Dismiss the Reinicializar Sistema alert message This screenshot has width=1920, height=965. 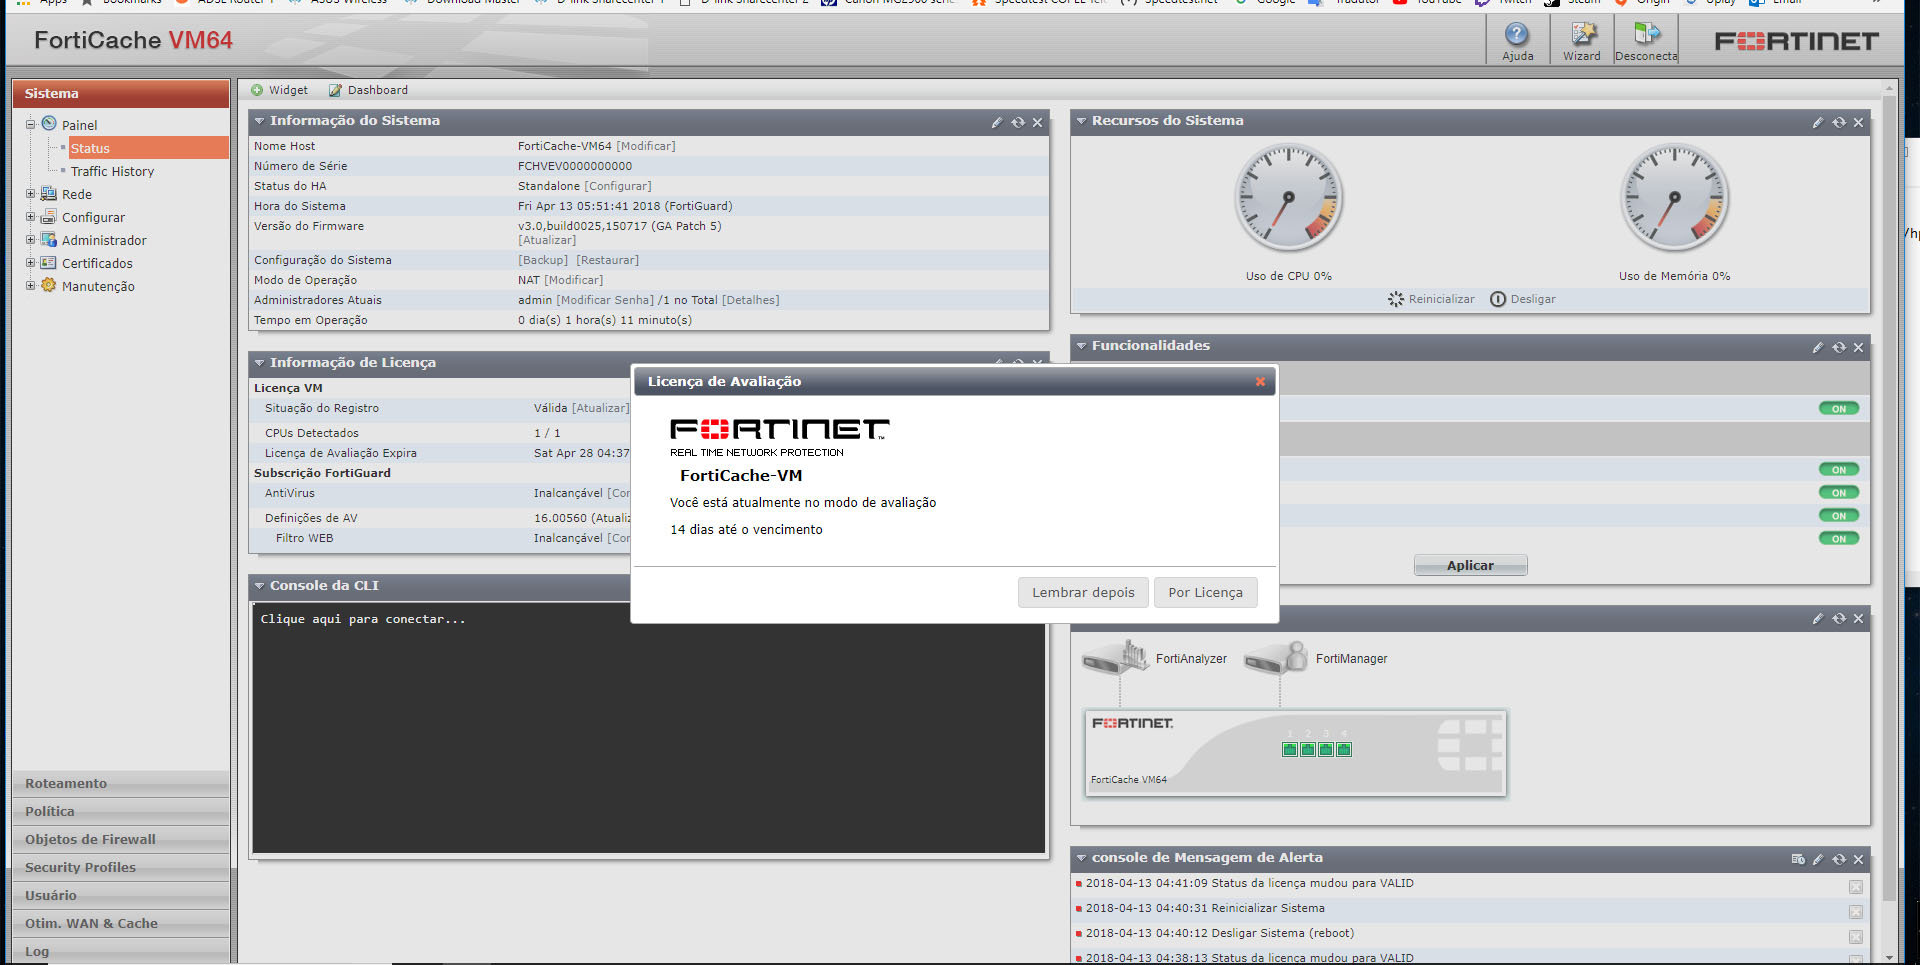click(x=1856, y=912)
